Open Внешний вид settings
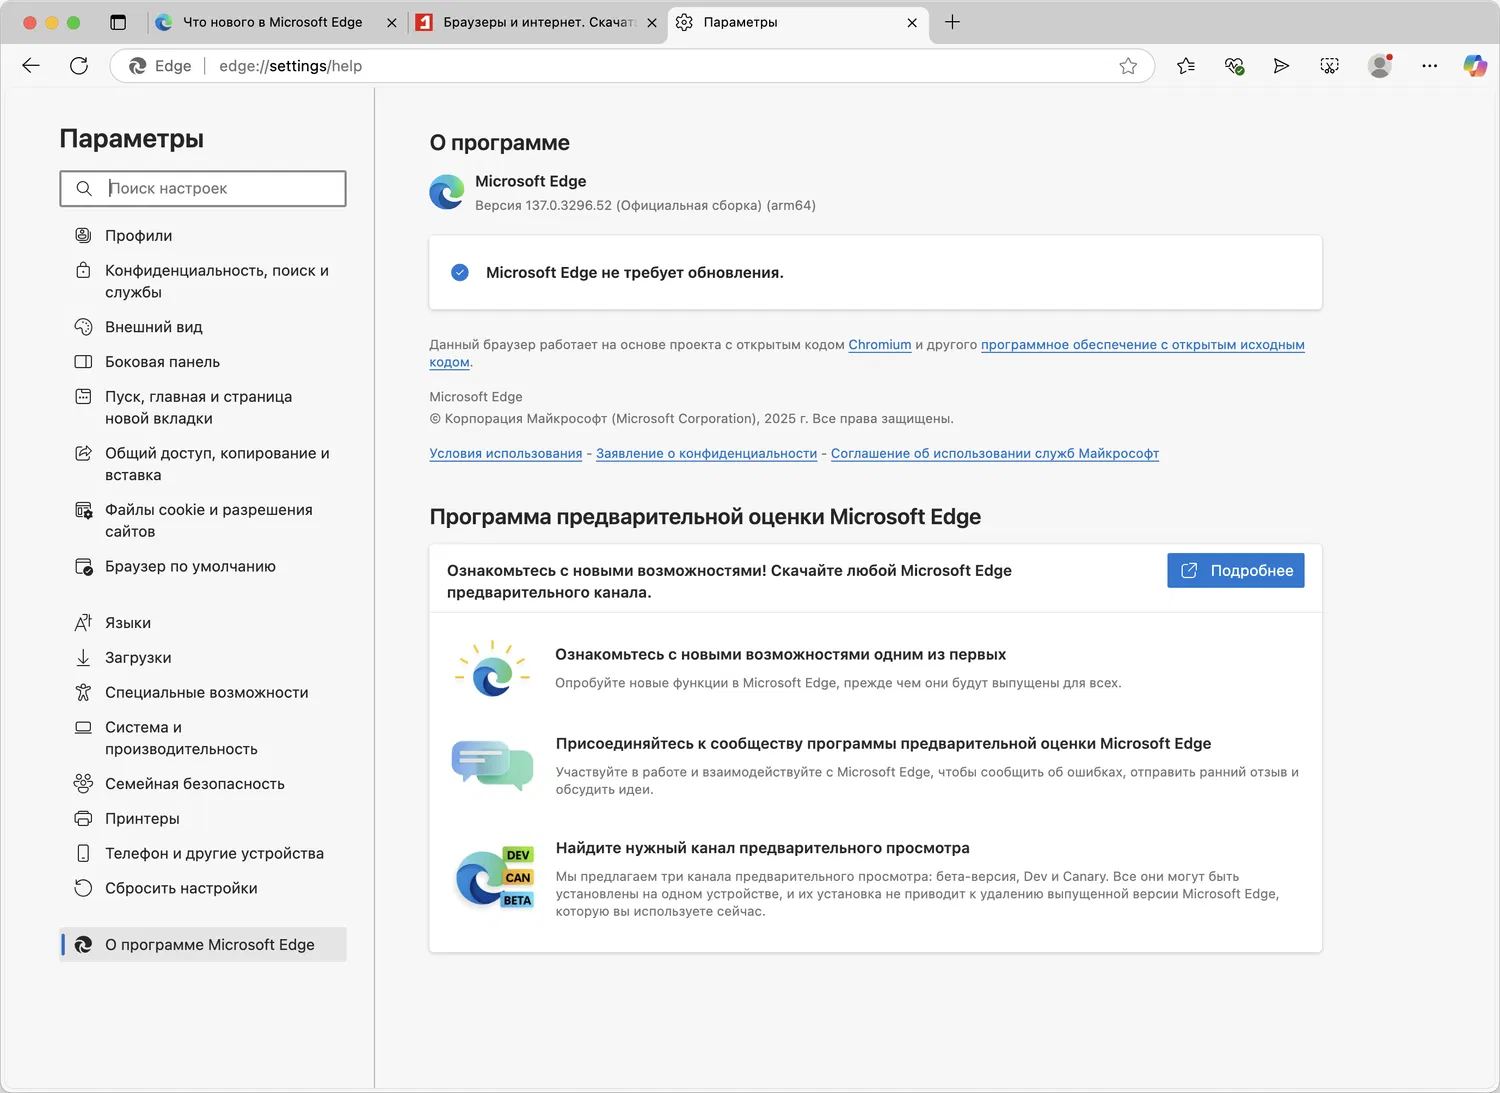The image size is (1500, 1093). (x=203, y=327)
